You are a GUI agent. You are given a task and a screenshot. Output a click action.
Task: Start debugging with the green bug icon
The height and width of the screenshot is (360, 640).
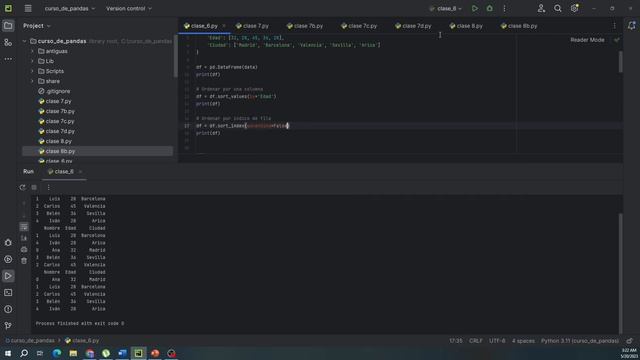click(x=489, y=9)
